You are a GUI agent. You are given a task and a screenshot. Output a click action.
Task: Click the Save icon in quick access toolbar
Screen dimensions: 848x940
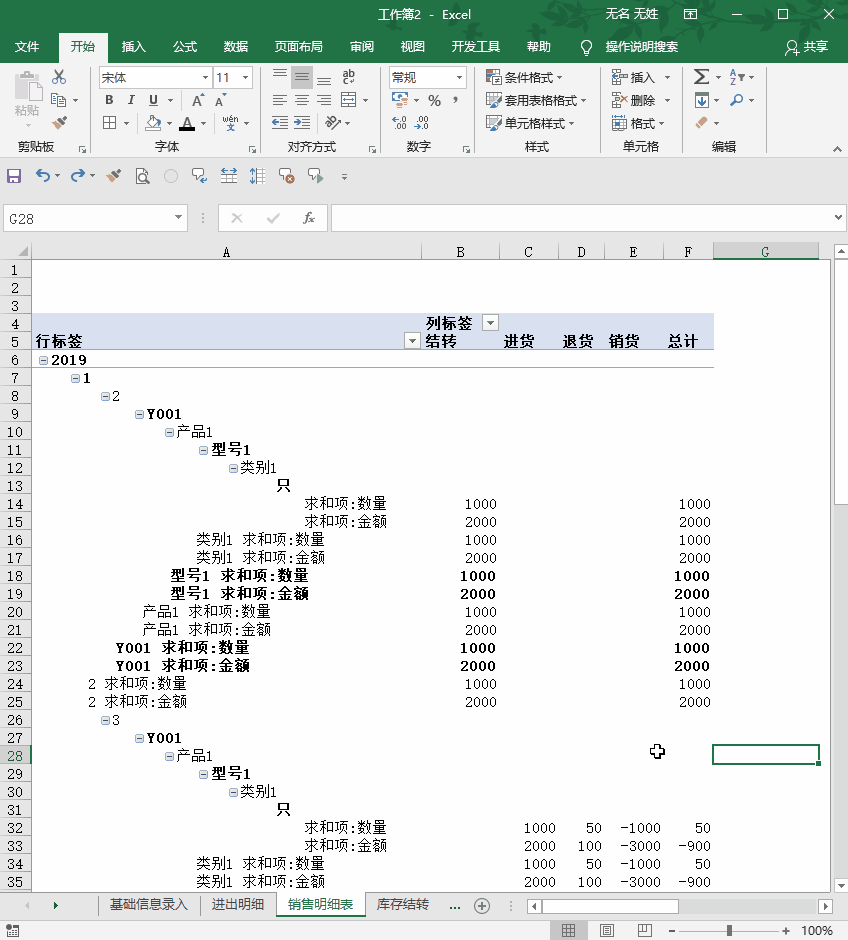(14, 176)
